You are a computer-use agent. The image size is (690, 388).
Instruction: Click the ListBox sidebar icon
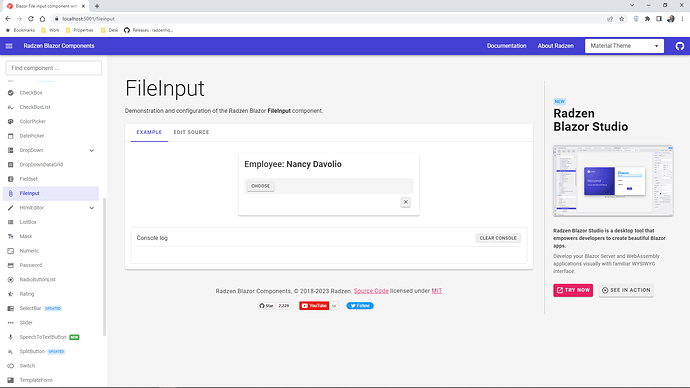11,222
